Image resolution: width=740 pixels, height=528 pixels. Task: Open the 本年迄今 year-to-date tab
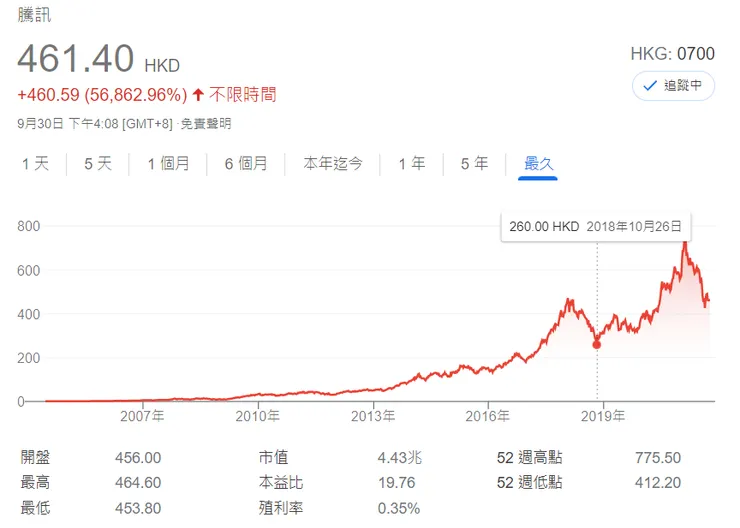tap(333, 164)
